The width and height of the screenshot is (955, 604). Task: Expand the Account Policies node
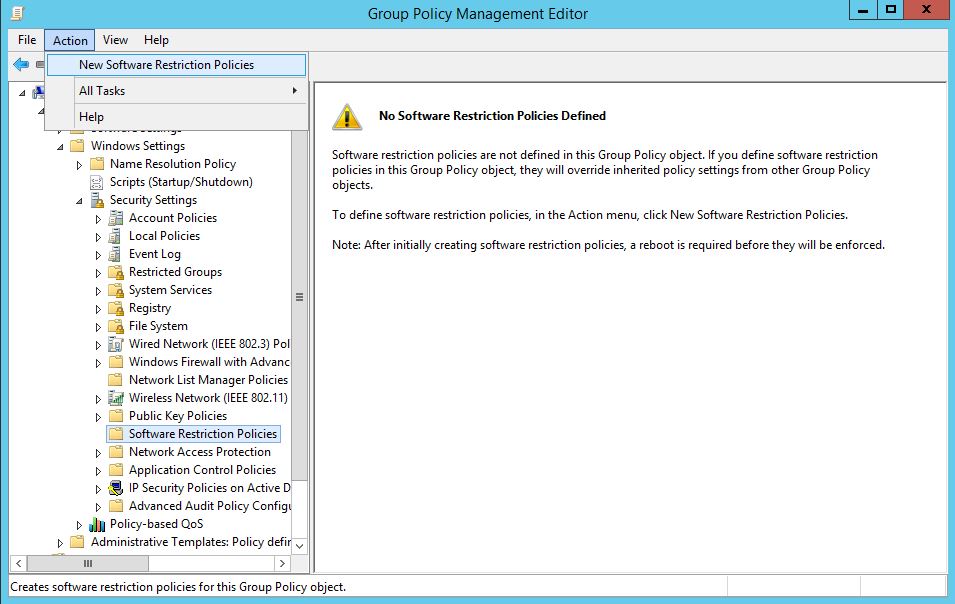[x=98, y=219]
